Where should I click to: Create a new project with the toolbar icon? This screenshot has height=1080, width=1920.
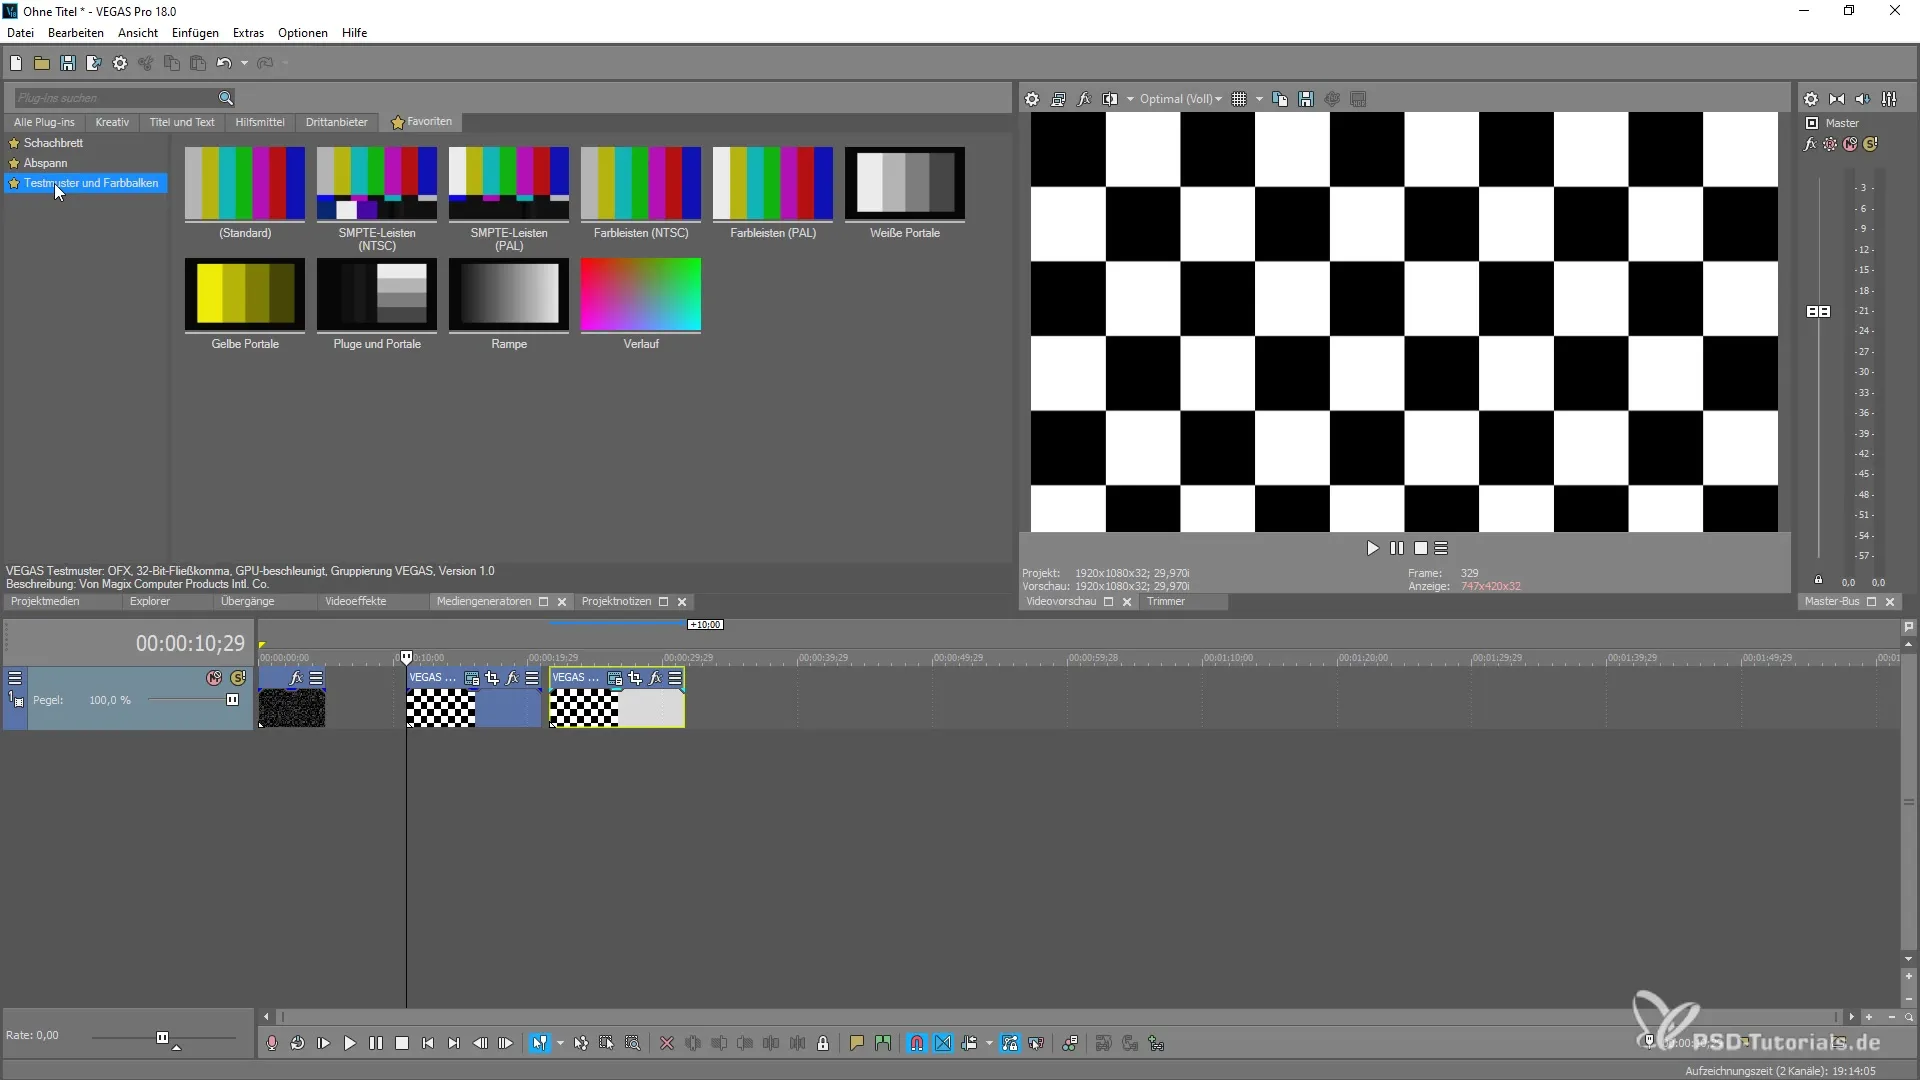pyautogui.click(x=16, y=63)
